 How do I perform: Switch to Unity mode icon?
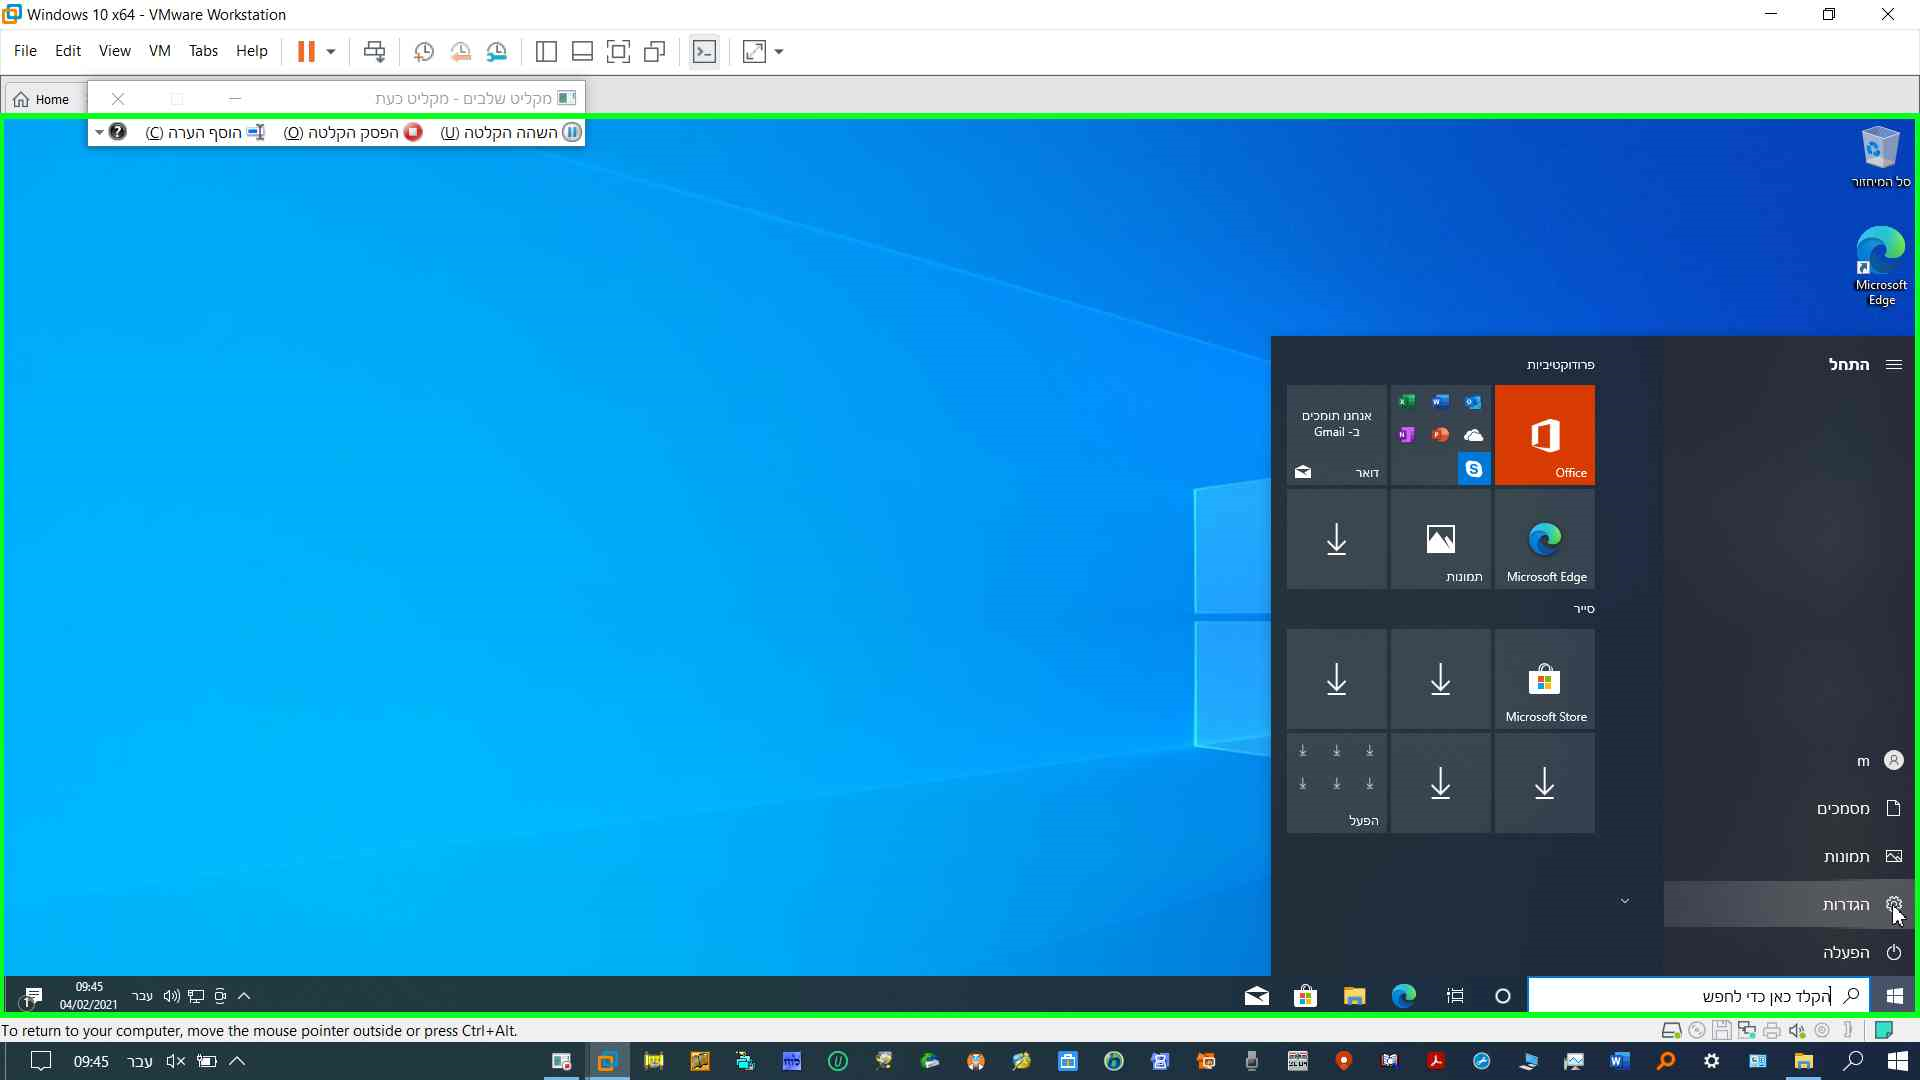pos(655,51)
